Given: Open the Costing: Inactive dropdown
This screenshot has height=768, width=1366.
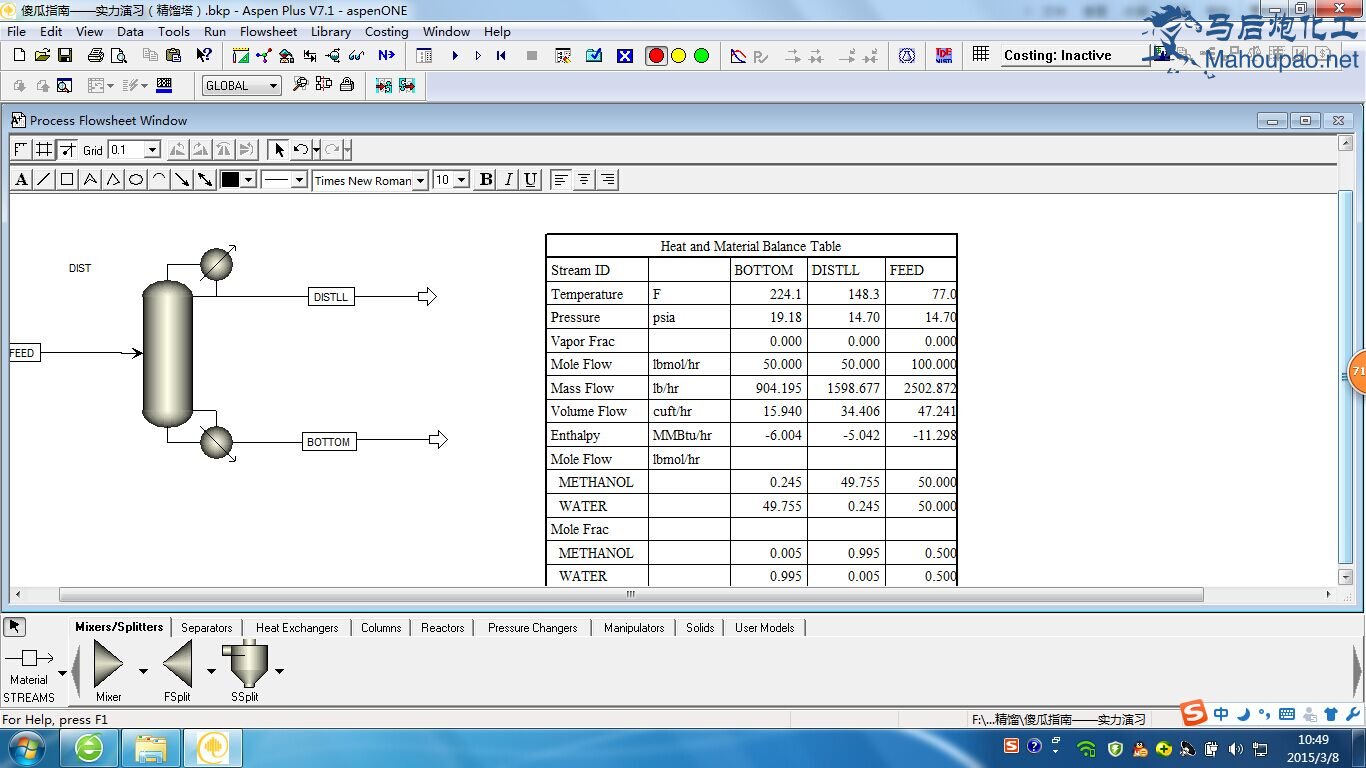Looking at the screenshot, I should (x=1076, y=55).
